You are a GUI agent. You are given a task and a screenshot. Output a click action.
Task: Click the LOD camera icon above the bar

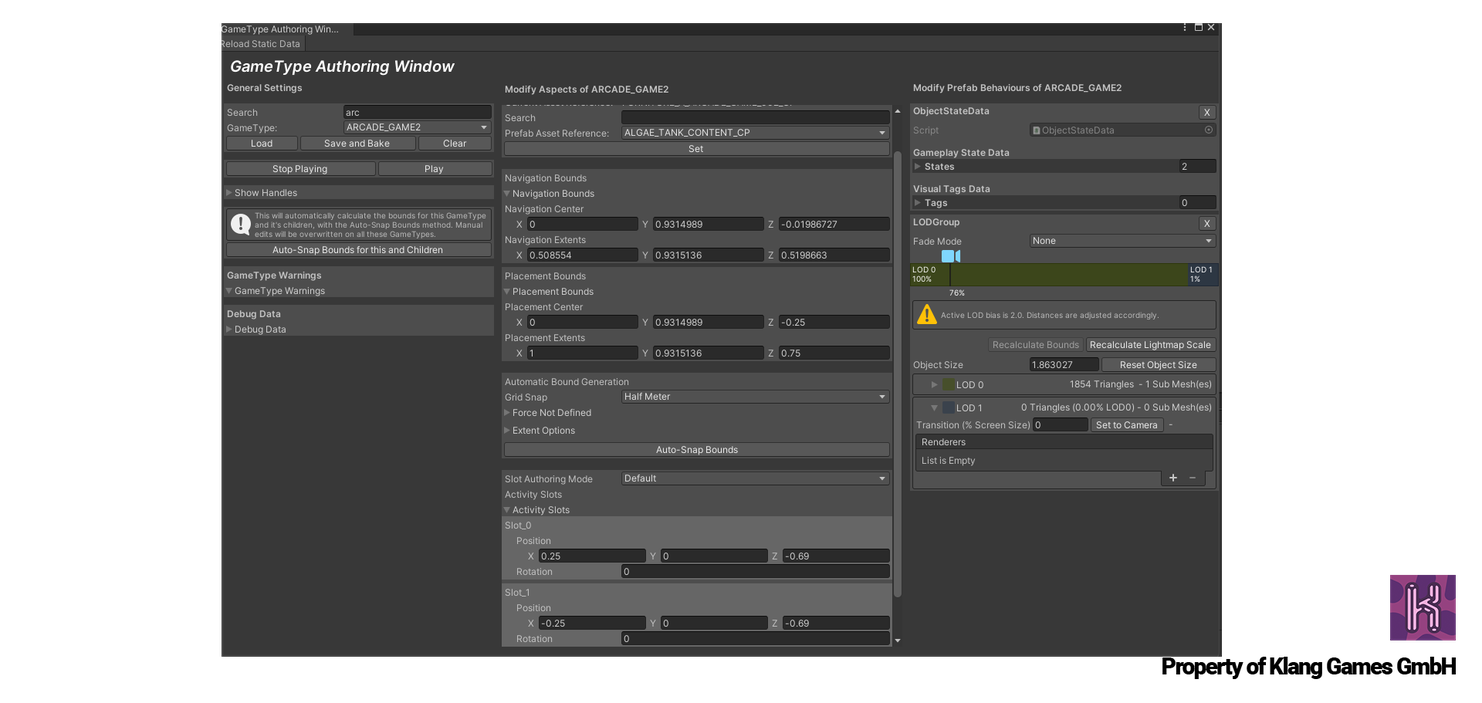pyautogui.click(x=950, y=256)
